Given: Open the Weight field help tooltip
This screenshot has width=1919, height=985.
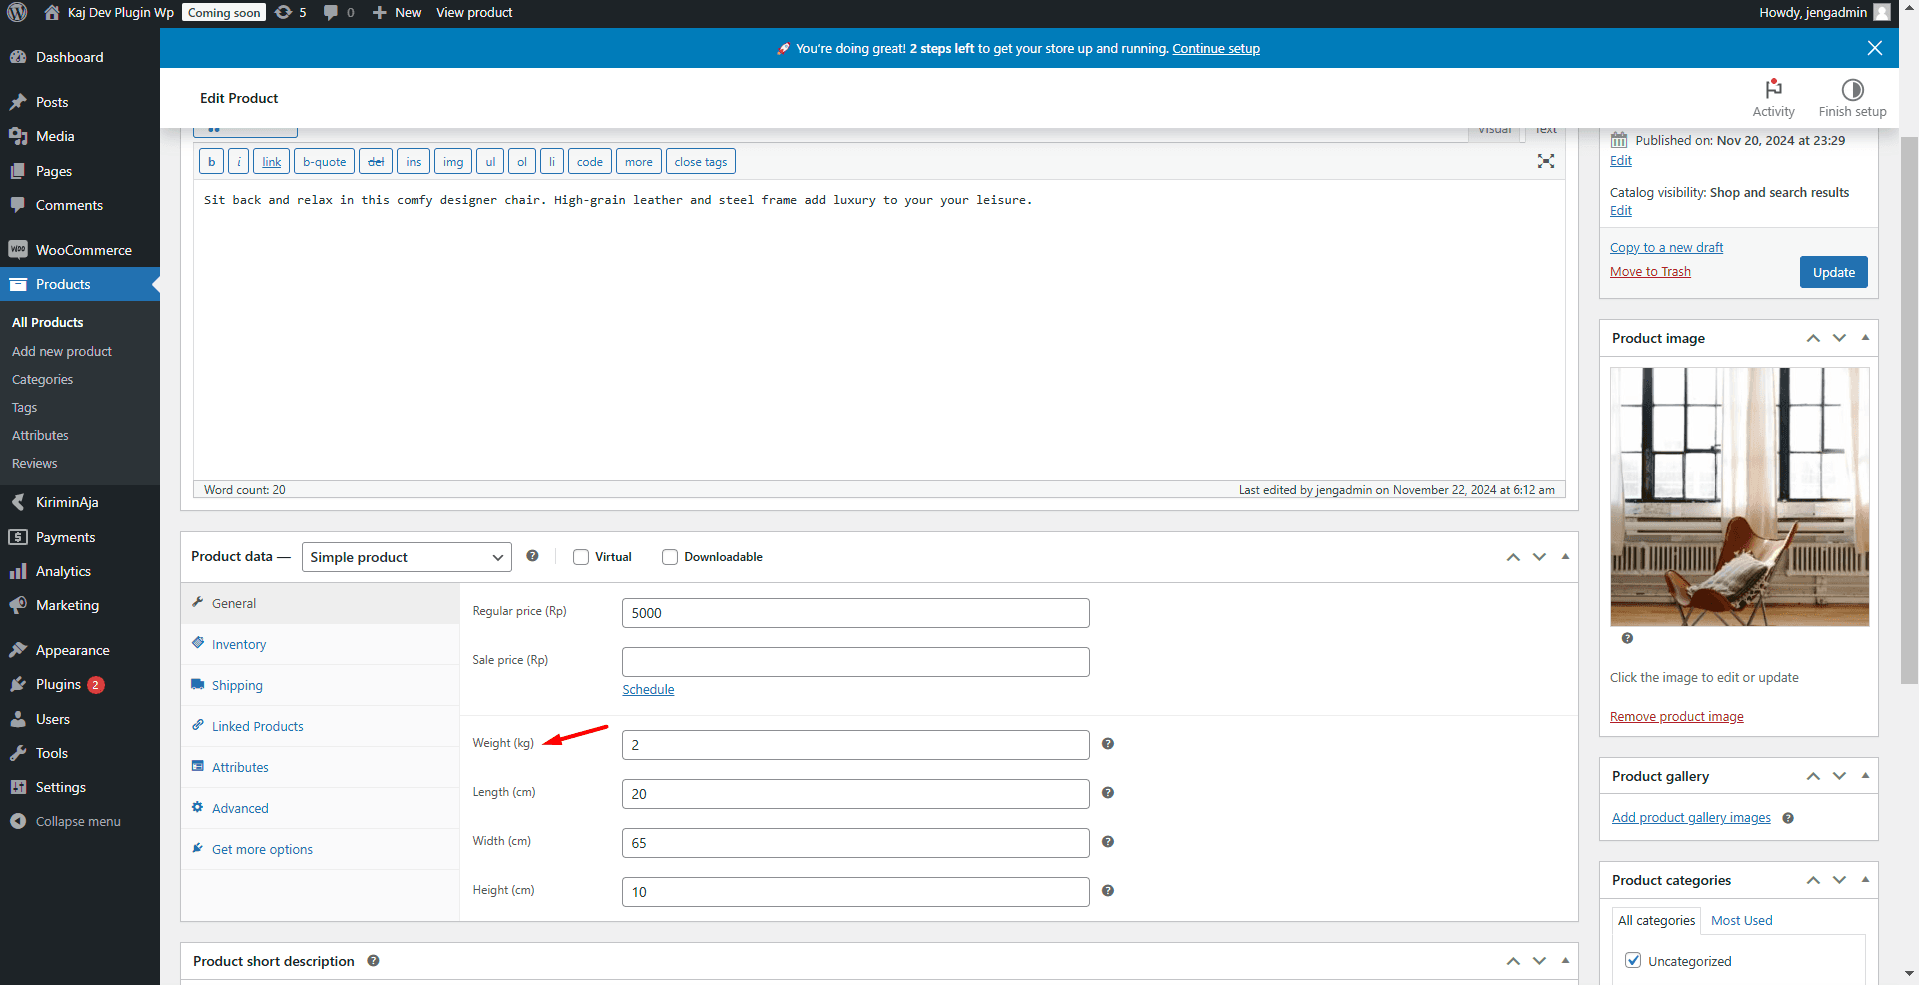Looking at the screenshot, I should pyautogui.click(x=1107, y=744).
